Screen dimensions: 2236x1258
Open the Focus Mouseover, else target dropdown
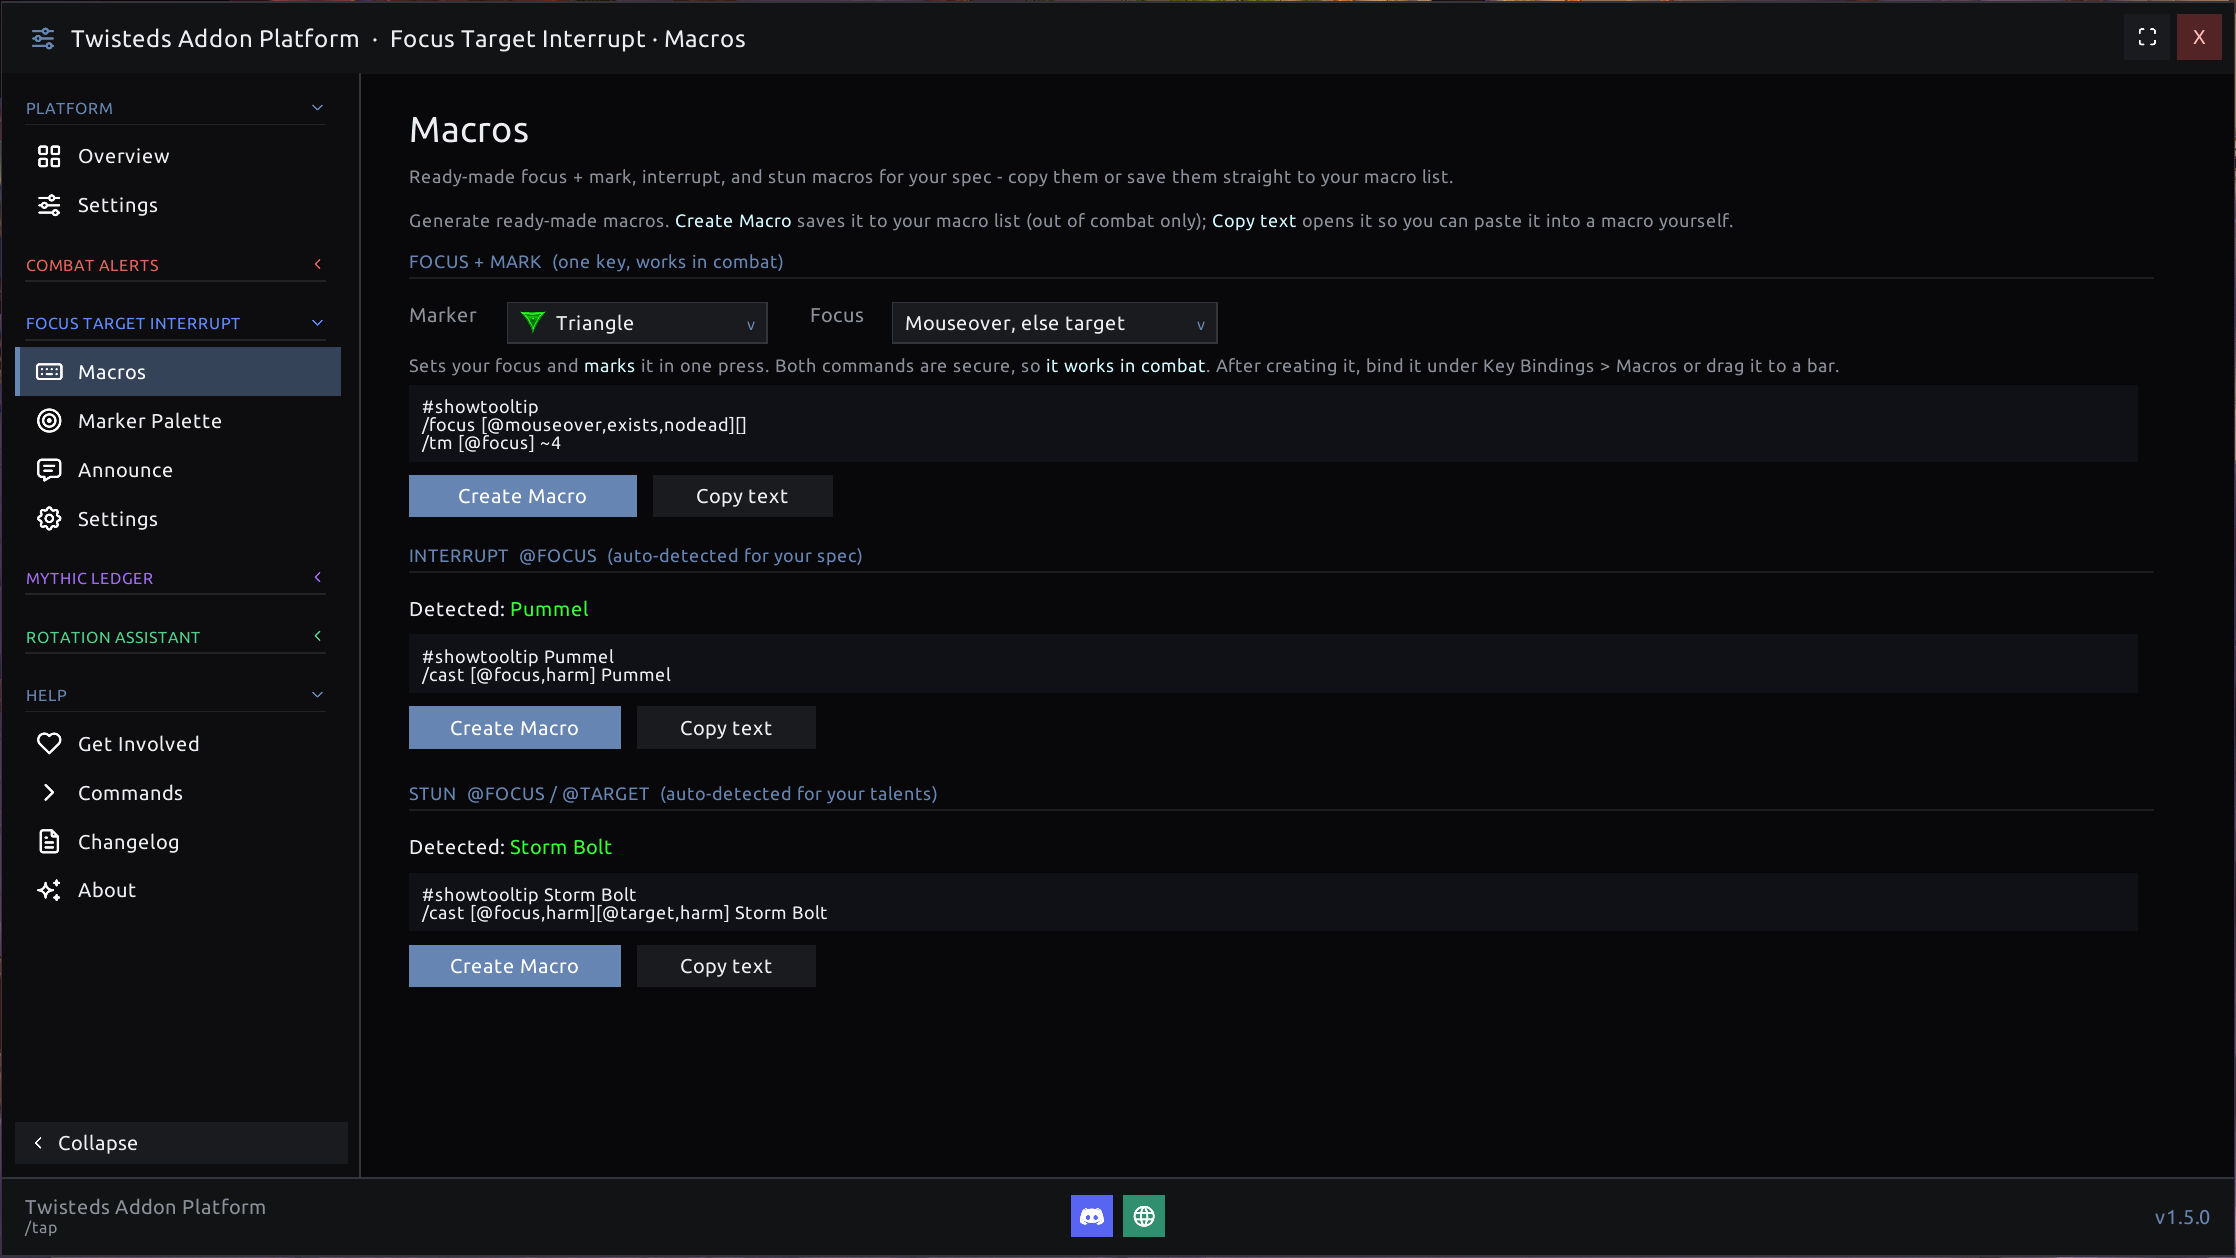pyautogui.click(x=1054, y=323)
